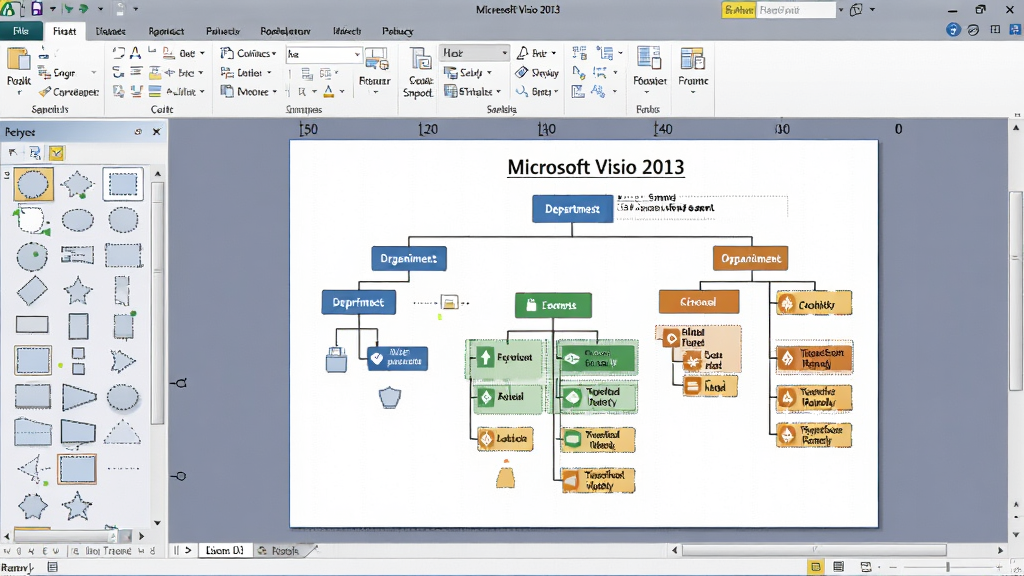Select the diamond shape in stencil
1024x576 pixels.
click(x=32, y=291)
